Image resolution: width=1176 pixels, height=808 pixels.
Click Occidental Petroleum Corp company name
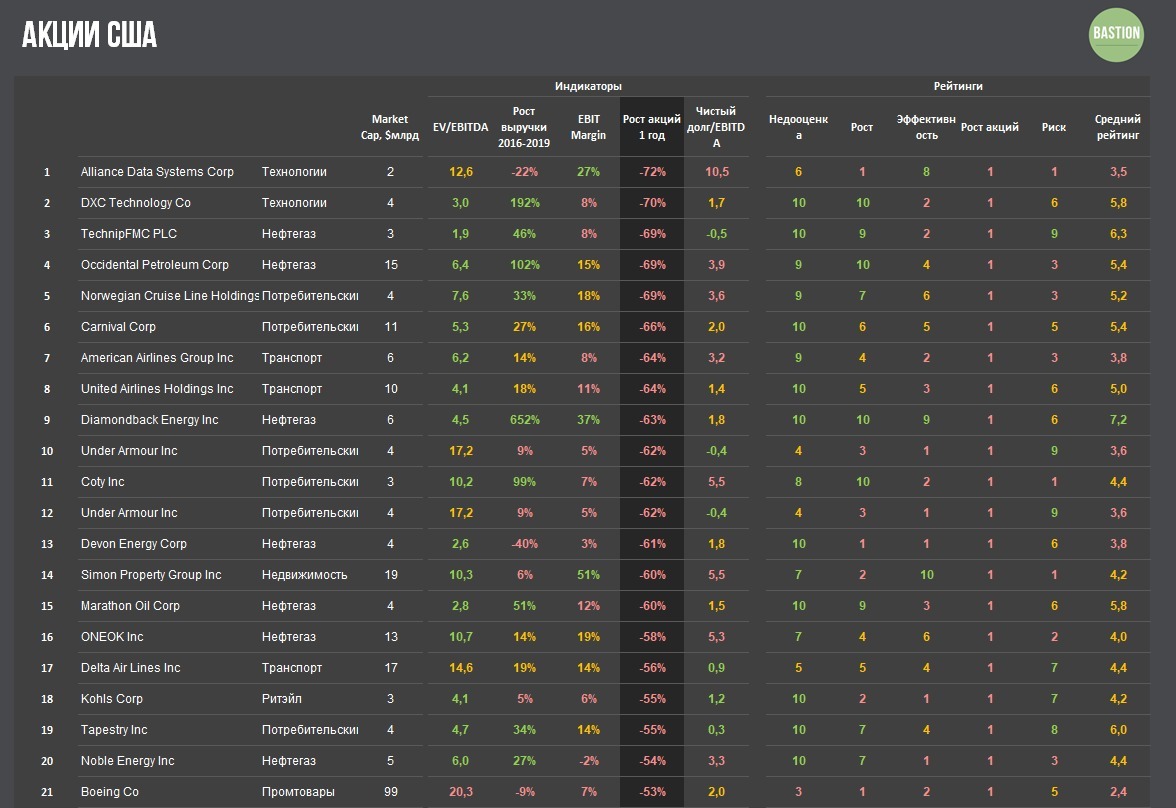pos(154,265)
